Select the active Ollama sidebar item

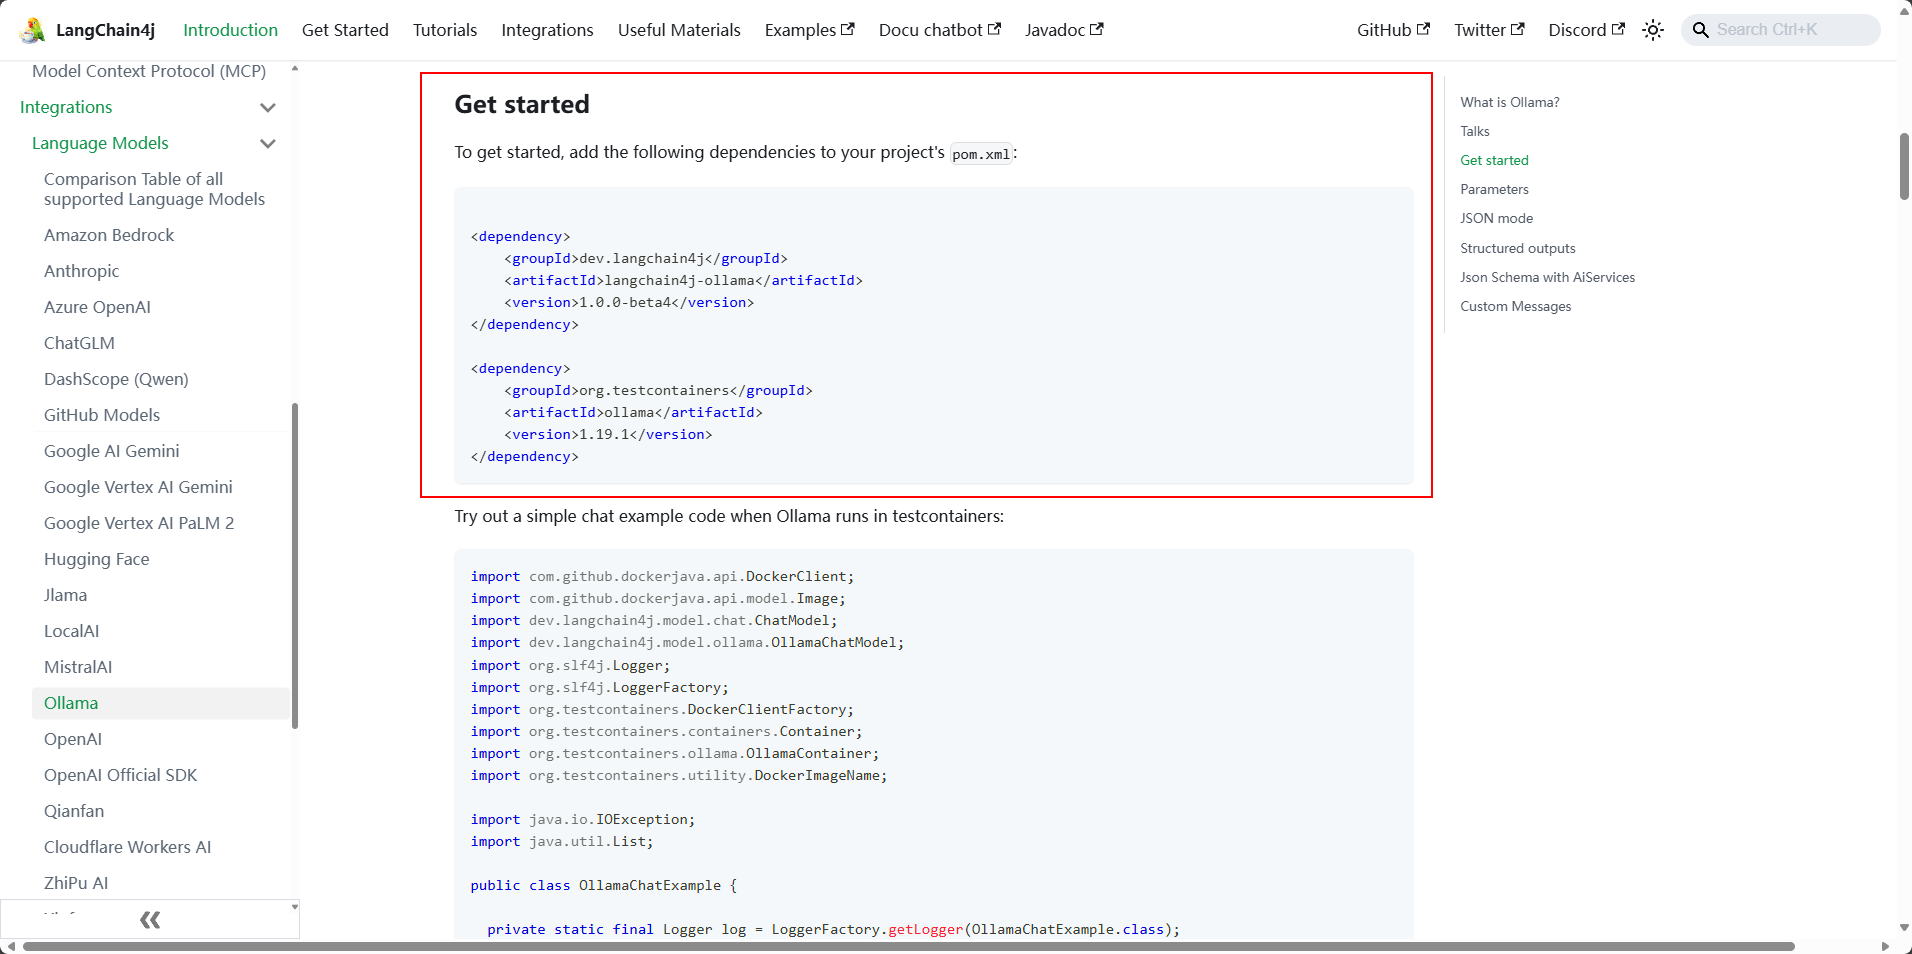pos(160,703)
